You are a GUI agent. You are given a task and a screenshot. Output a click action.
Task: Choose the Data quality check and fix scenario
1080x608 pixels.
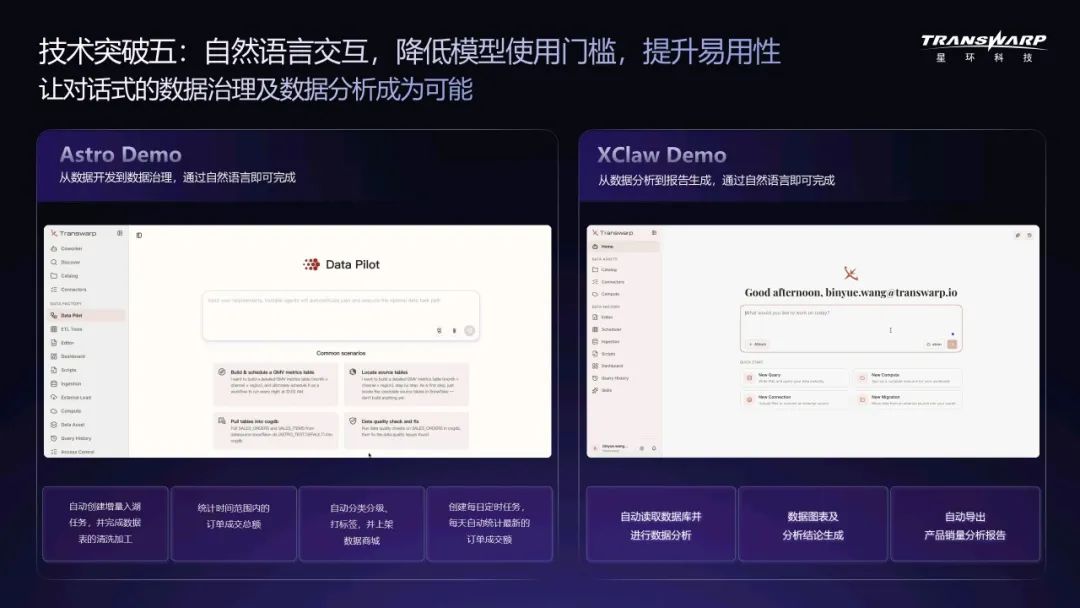(406, 430)
